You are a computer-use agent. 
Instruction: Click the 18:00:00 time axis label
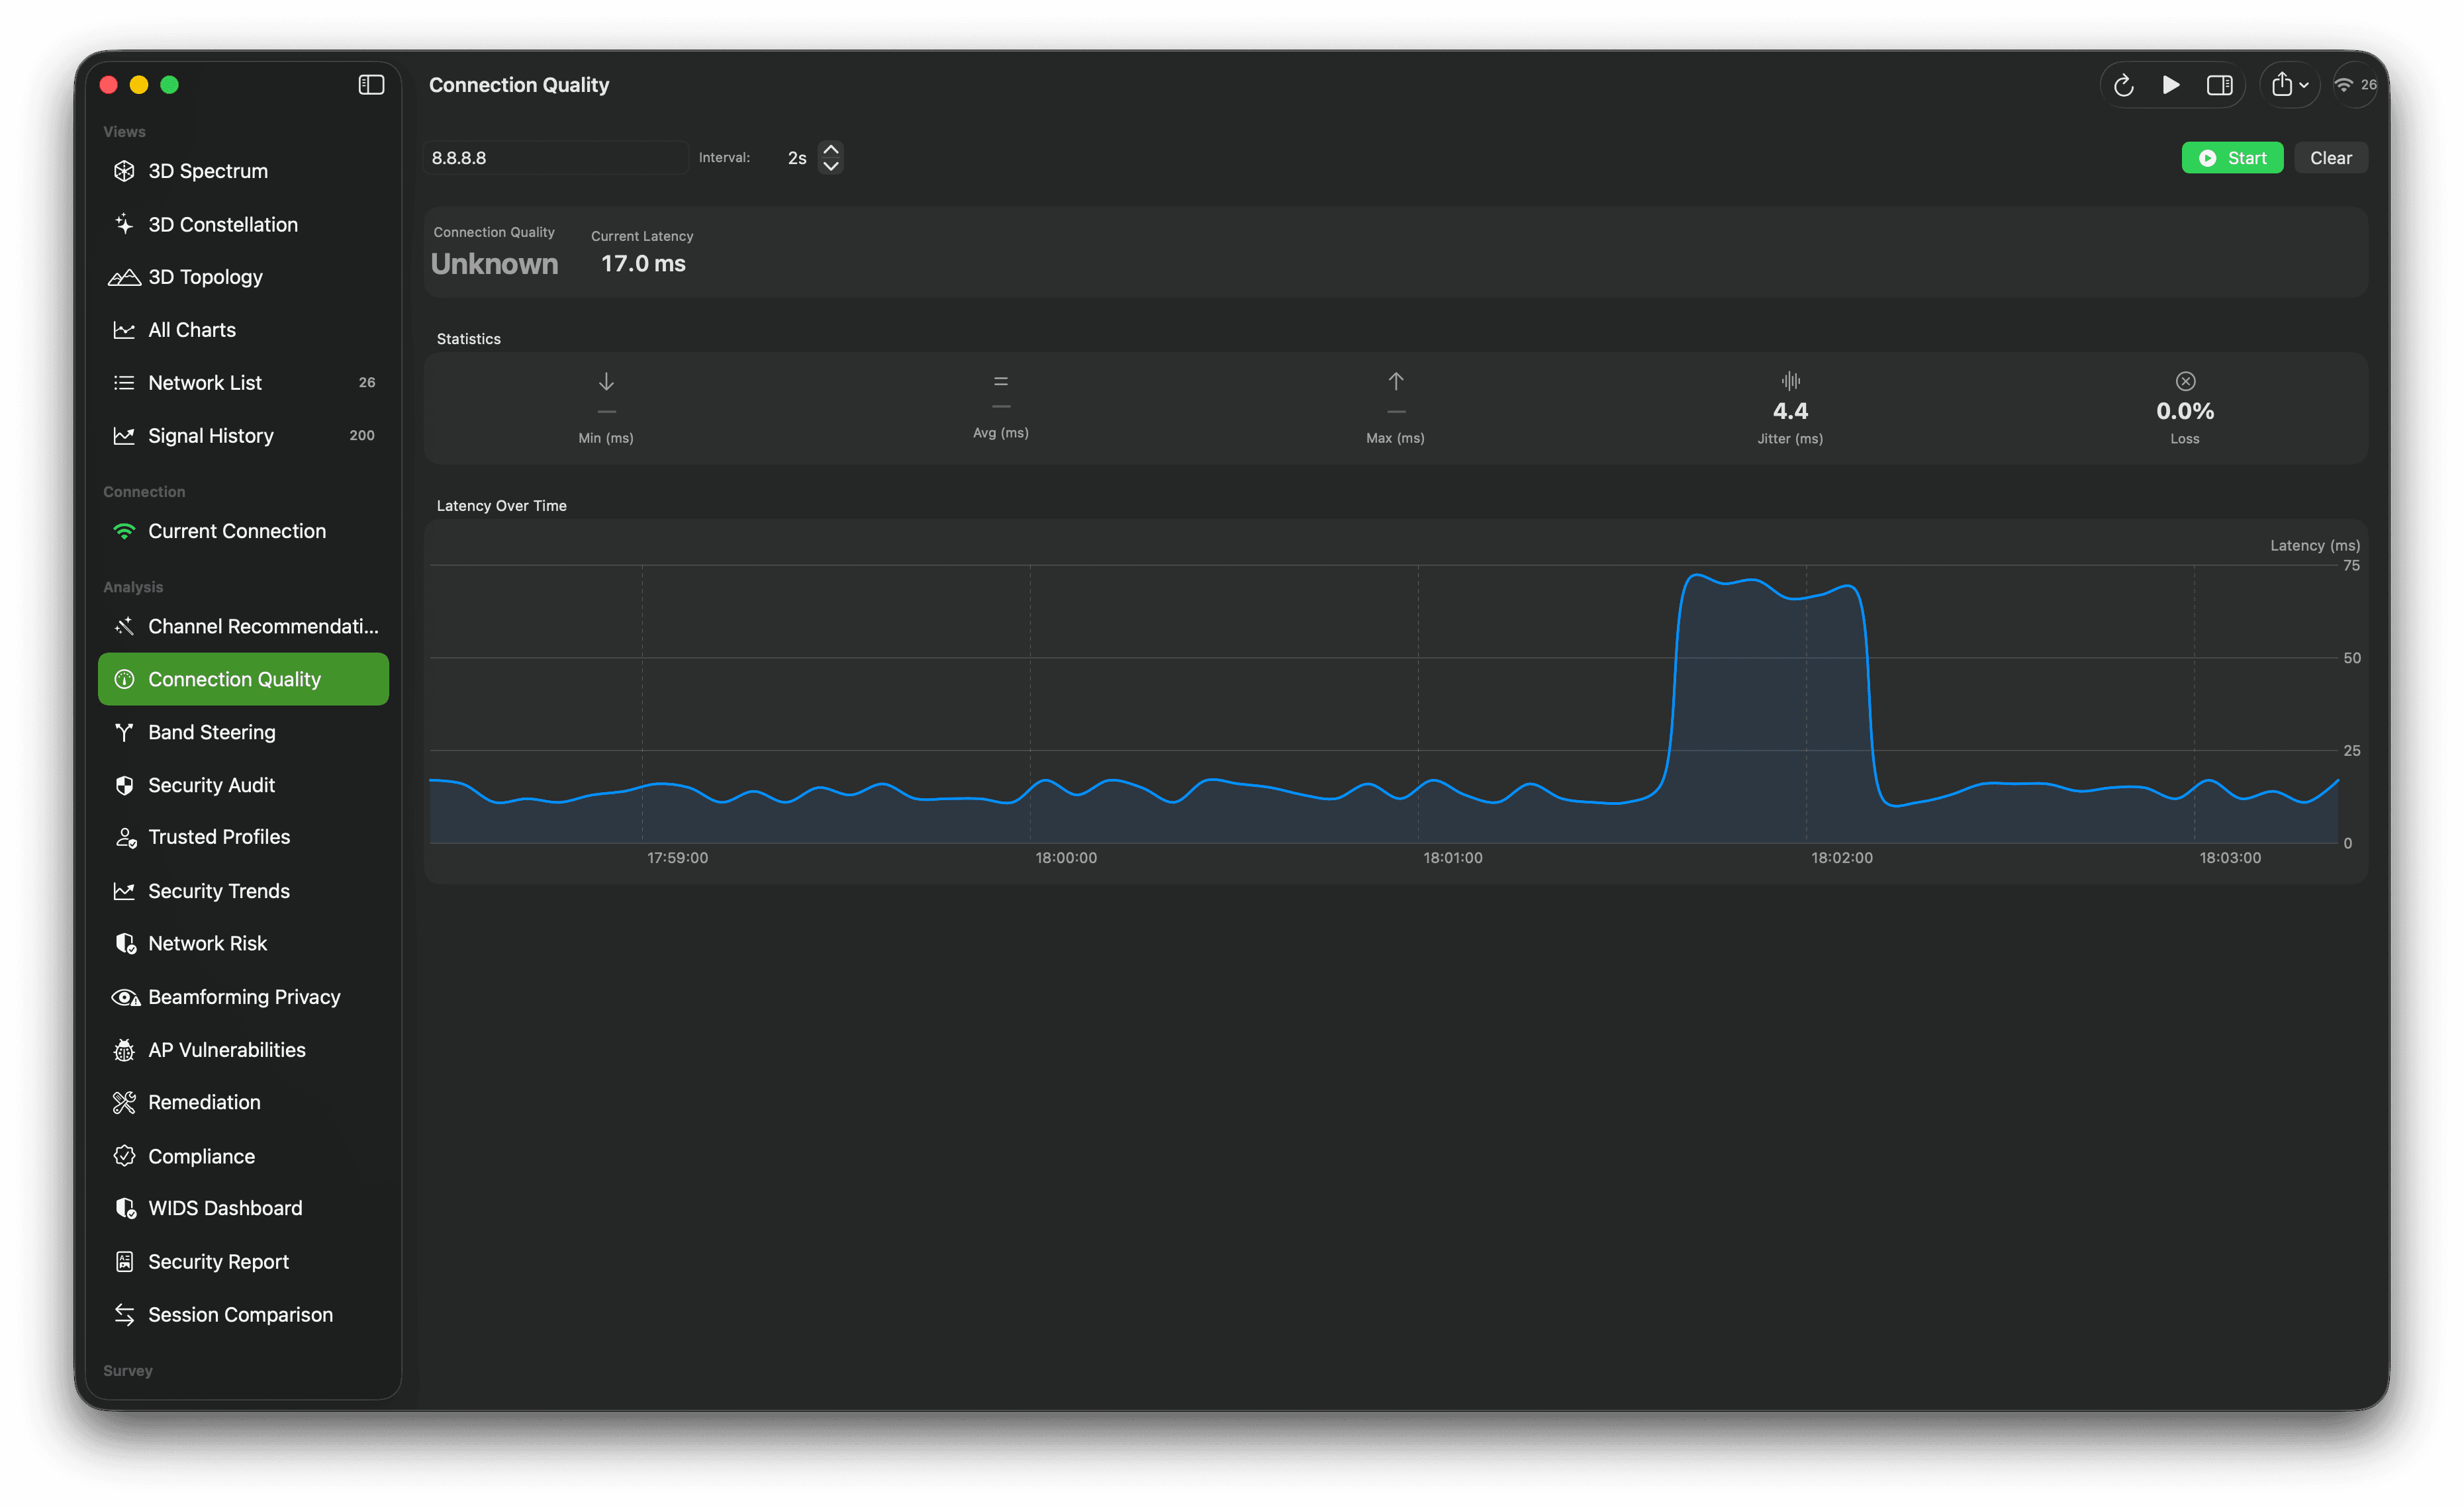point(1066,858)
